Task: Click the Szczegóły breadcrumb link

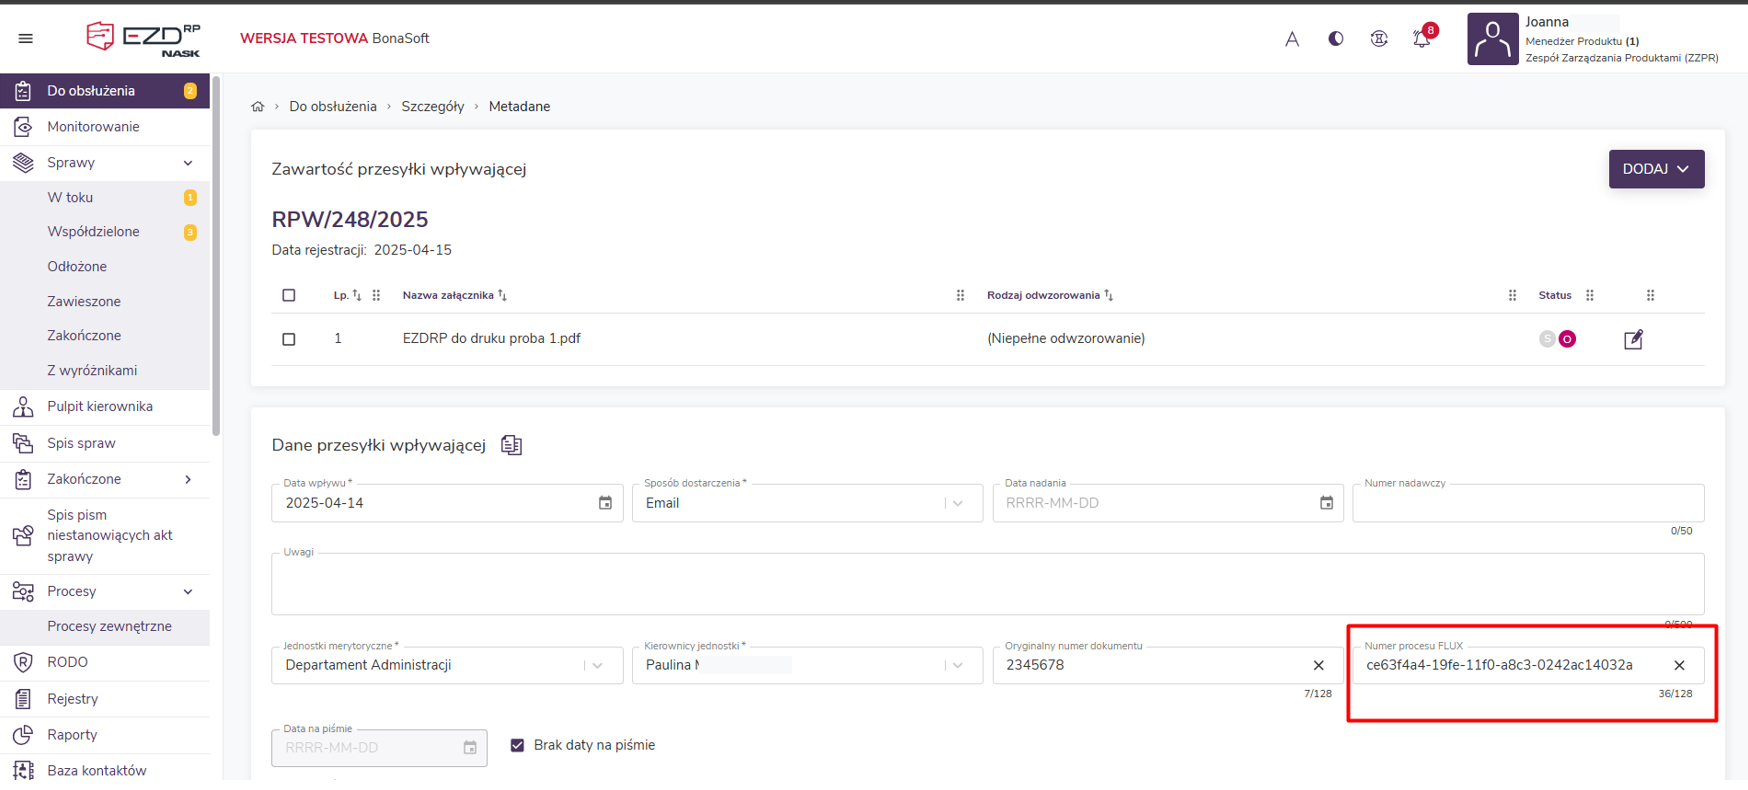Action: tap(432, 107)
